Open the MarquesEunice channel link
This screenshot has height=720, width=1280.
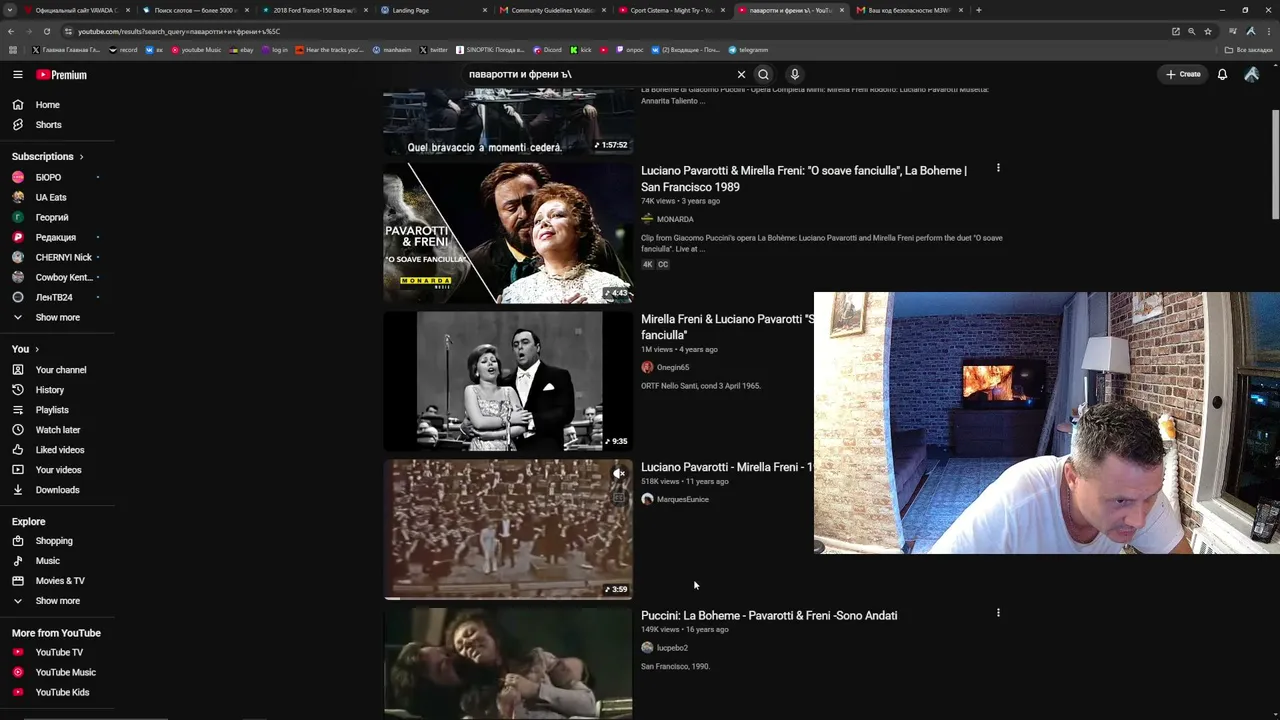(x=682, y=499)
